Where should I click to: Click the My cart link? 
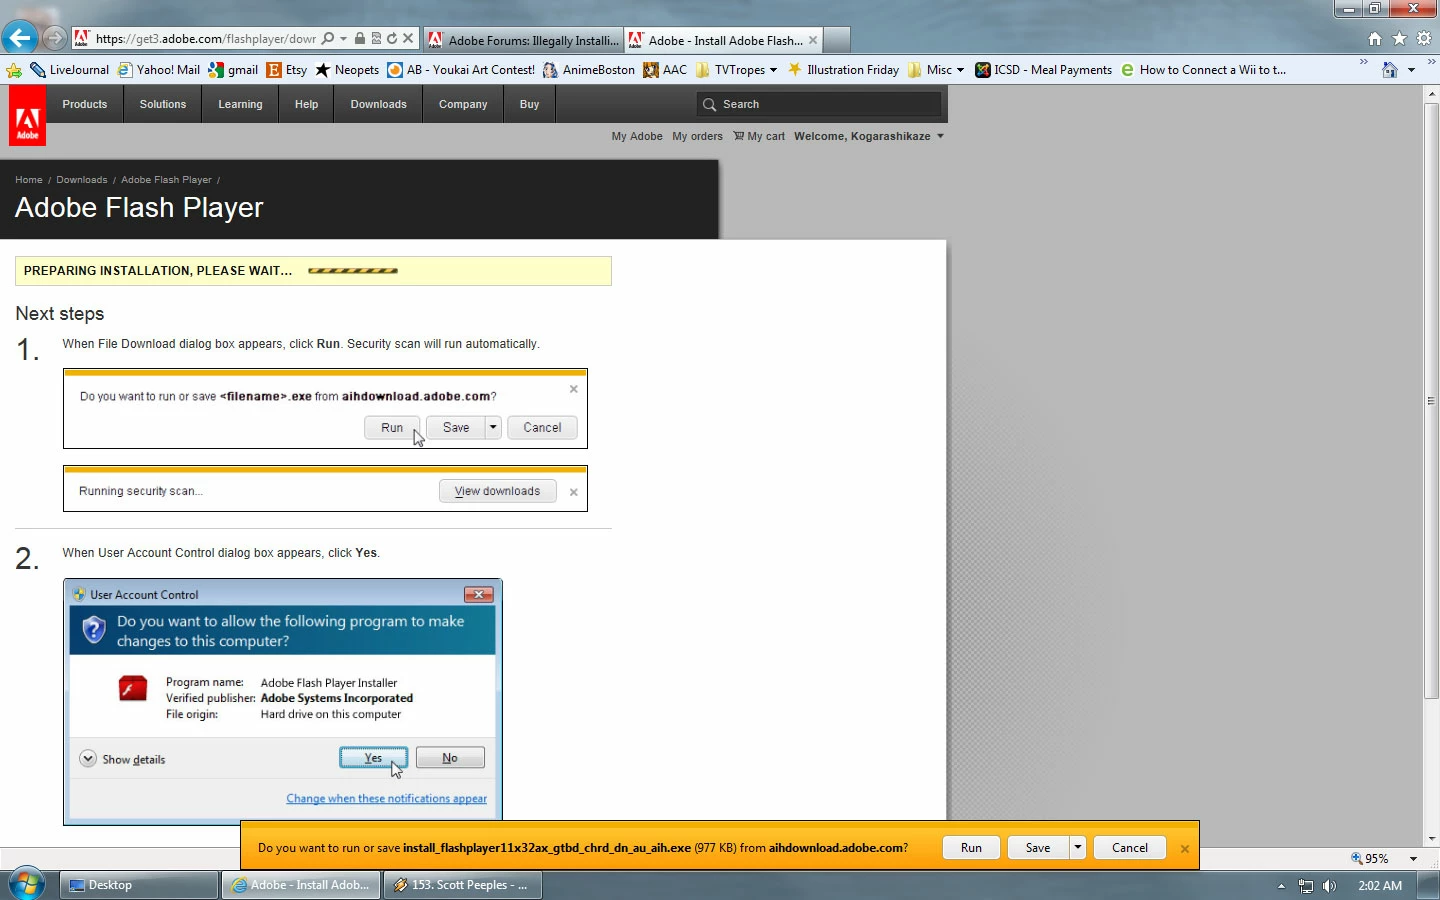759,136
